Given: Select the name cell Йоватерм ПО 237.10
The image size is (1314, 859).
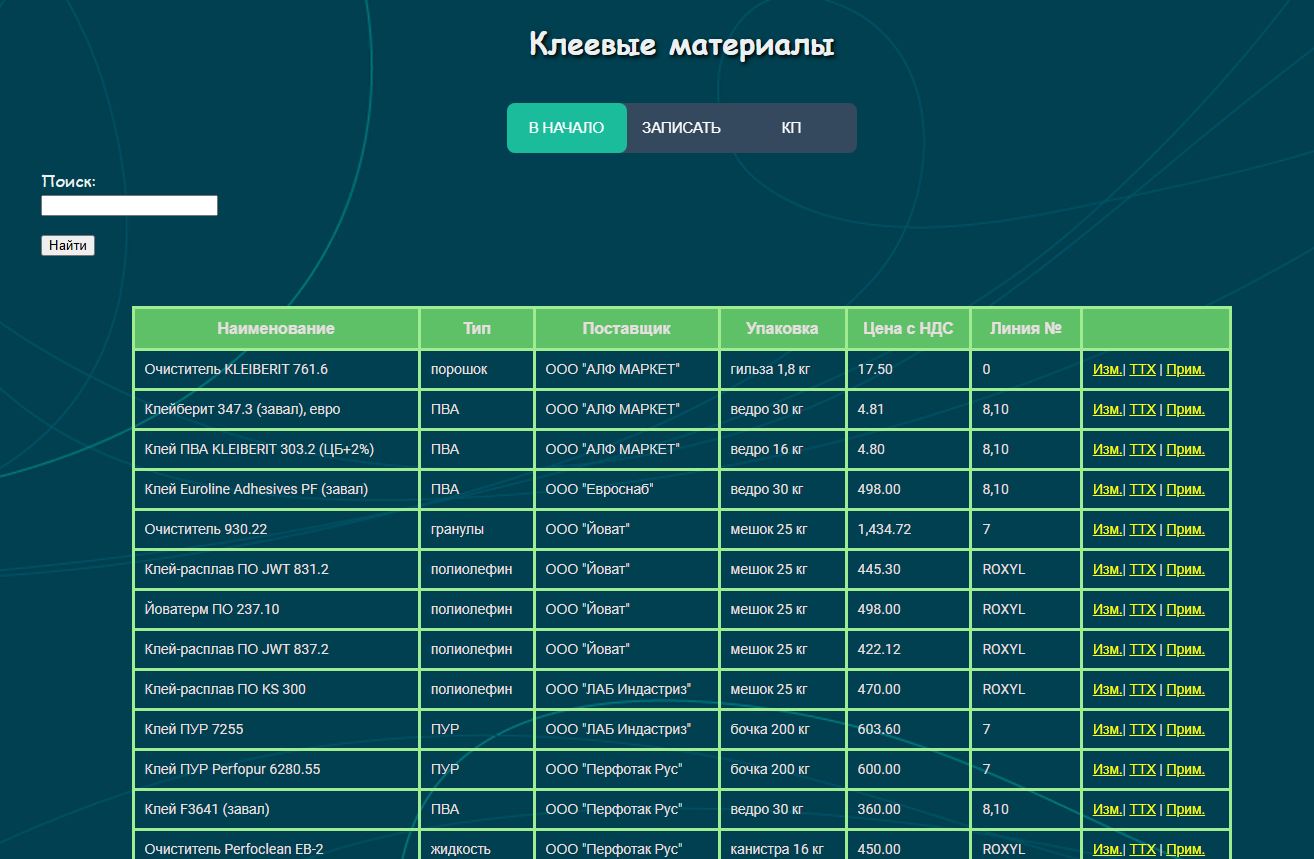Looking at the screenshot, I should [276, 609].
